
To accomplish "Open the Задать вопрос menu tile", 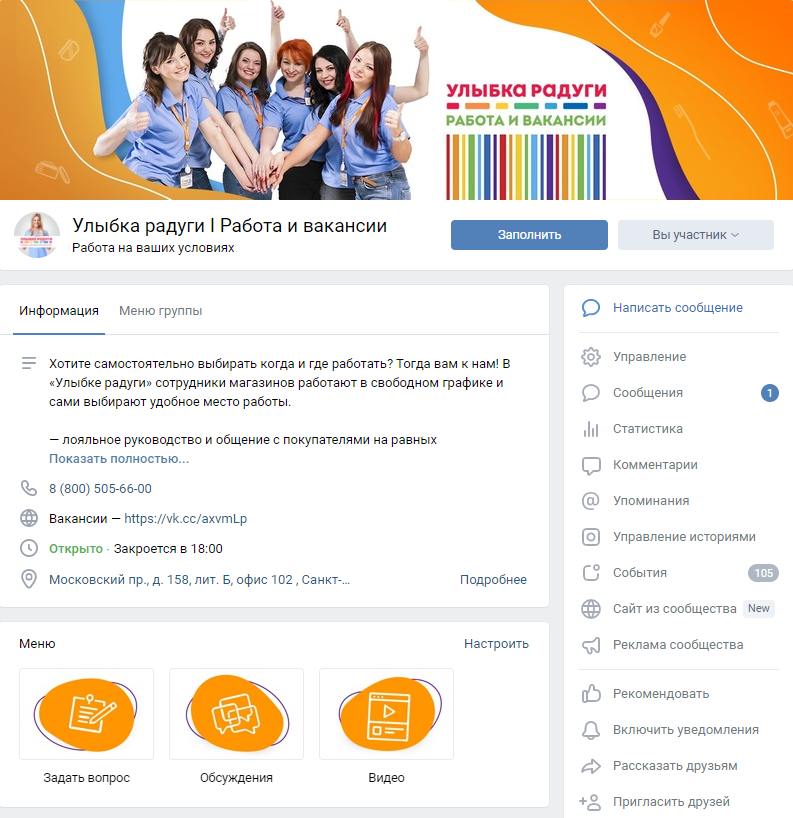I will [87, 727].
